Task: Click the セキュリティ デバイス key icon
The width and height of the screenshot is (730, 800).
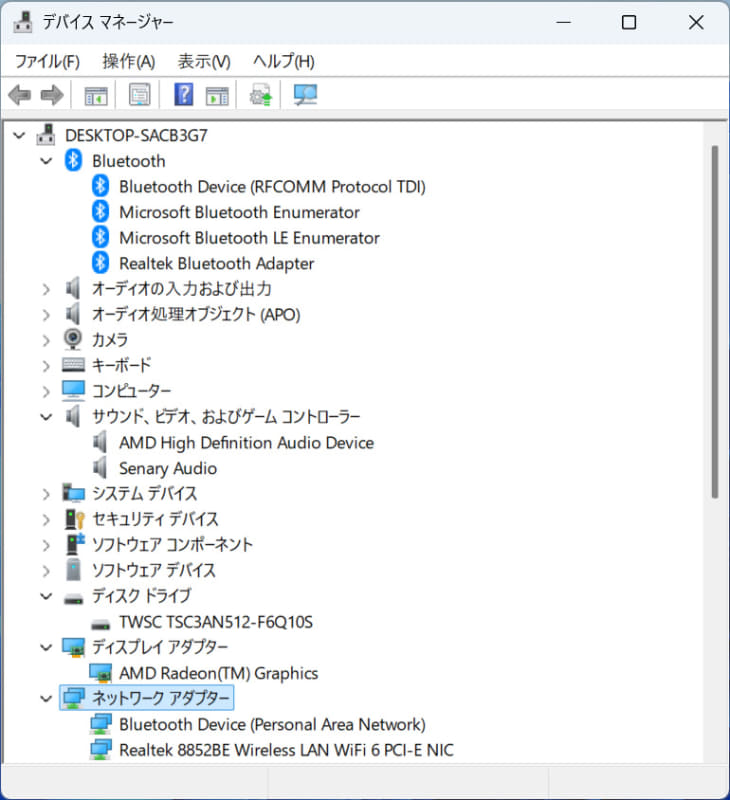Action: [x=74, y=519]
